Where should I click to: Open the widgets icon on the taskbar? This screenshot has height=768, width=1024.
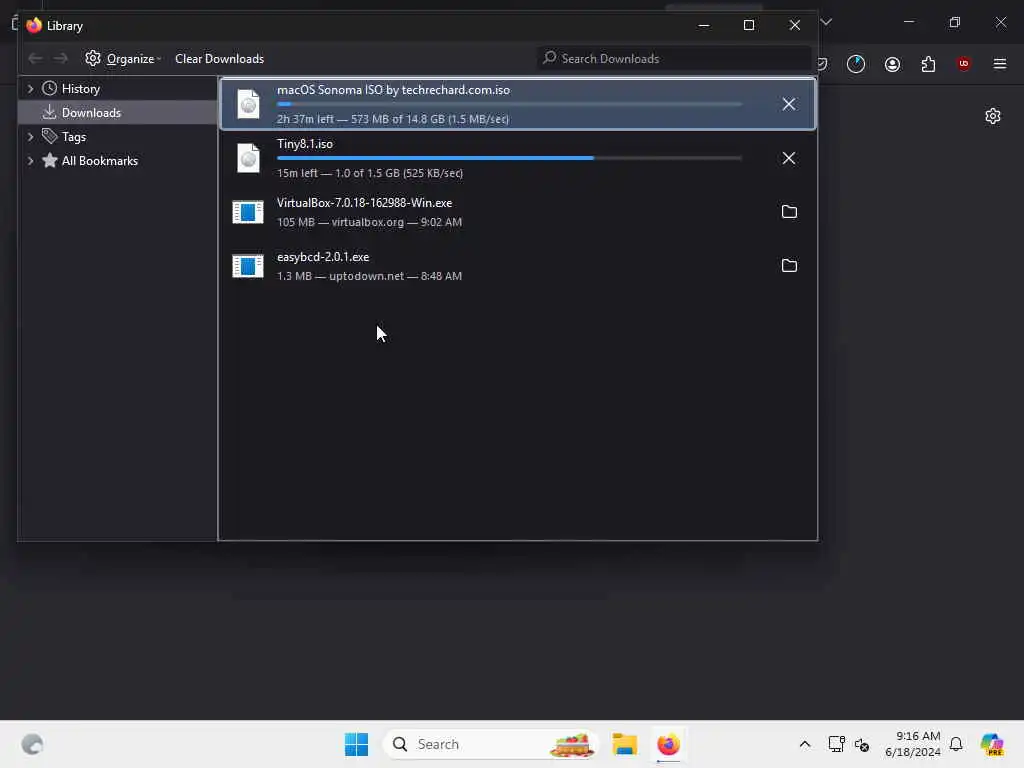(x=32, y=744)
